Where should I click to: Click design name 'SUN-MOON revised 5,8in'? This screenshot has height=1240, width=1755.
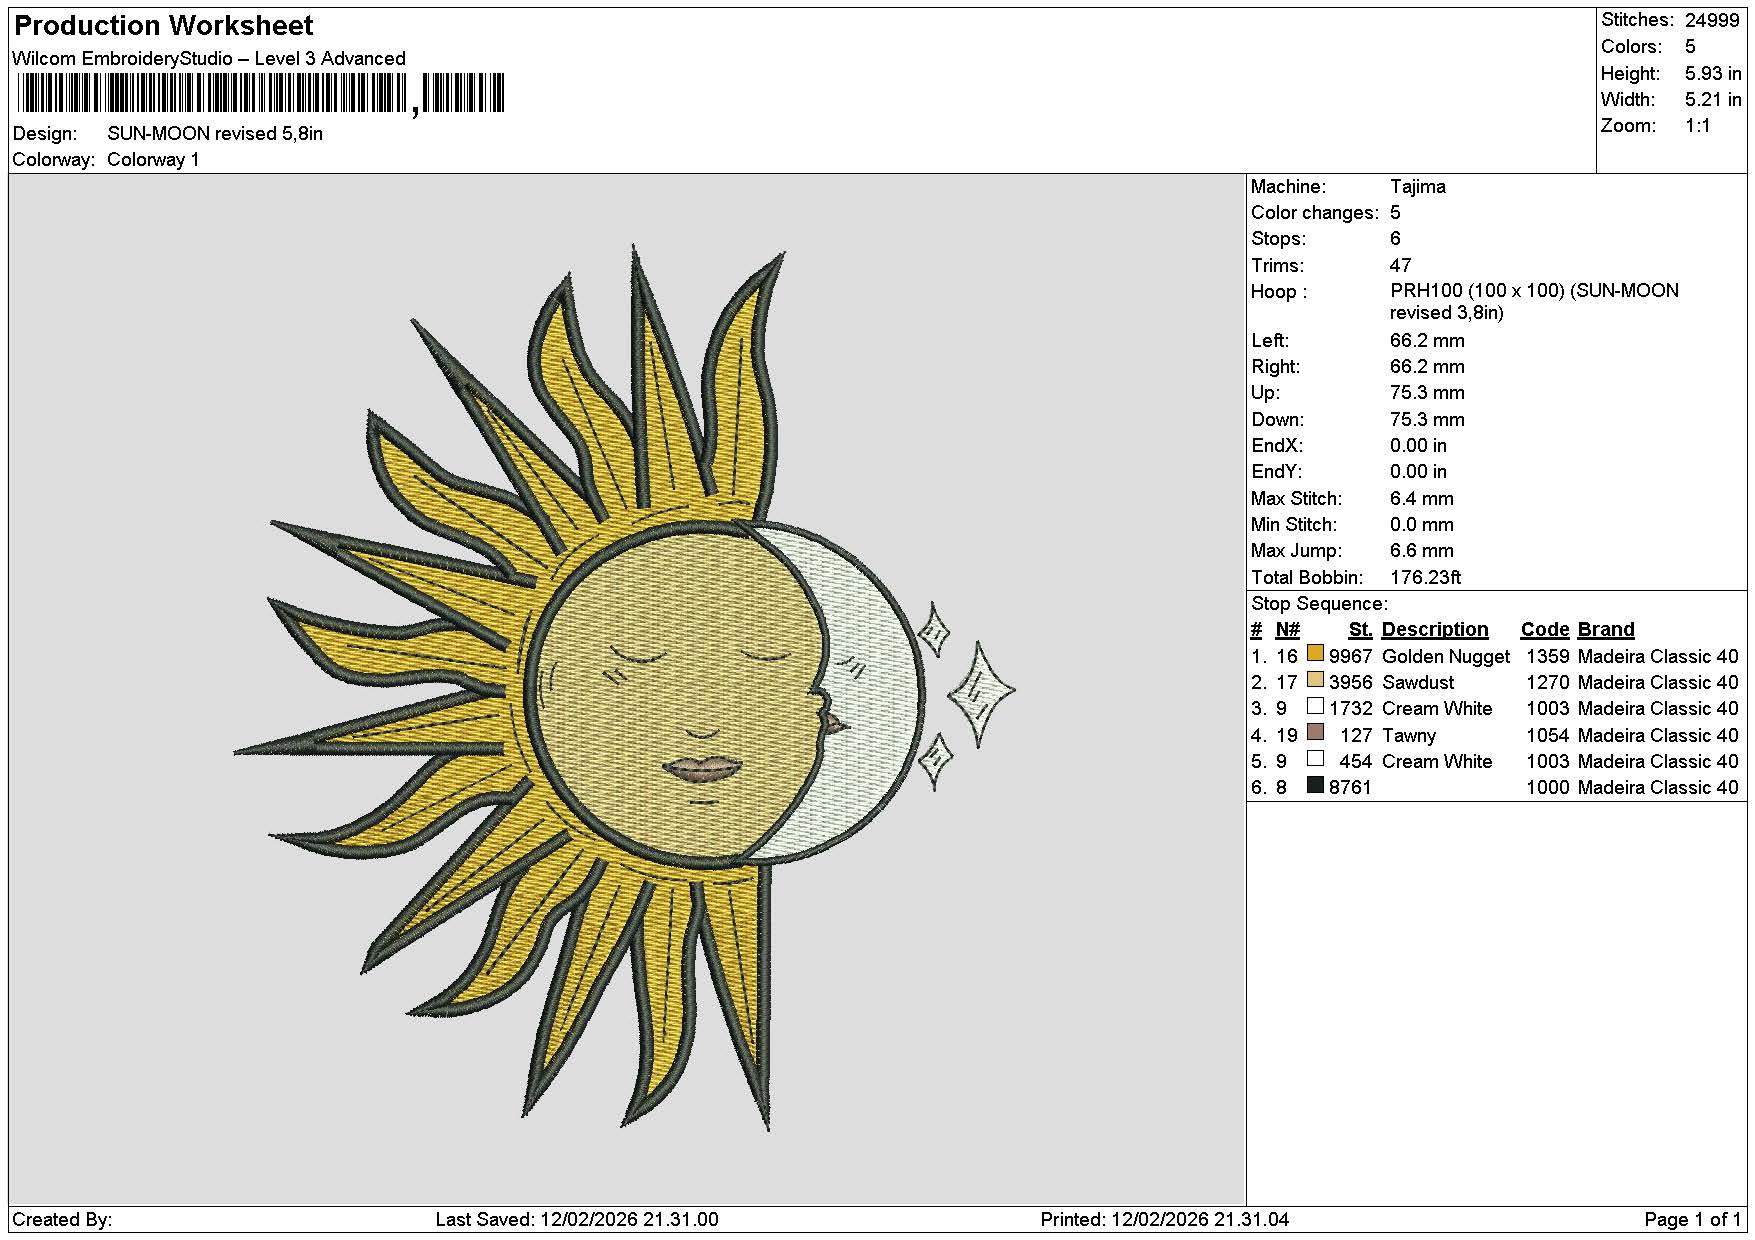tap(215, 133)
